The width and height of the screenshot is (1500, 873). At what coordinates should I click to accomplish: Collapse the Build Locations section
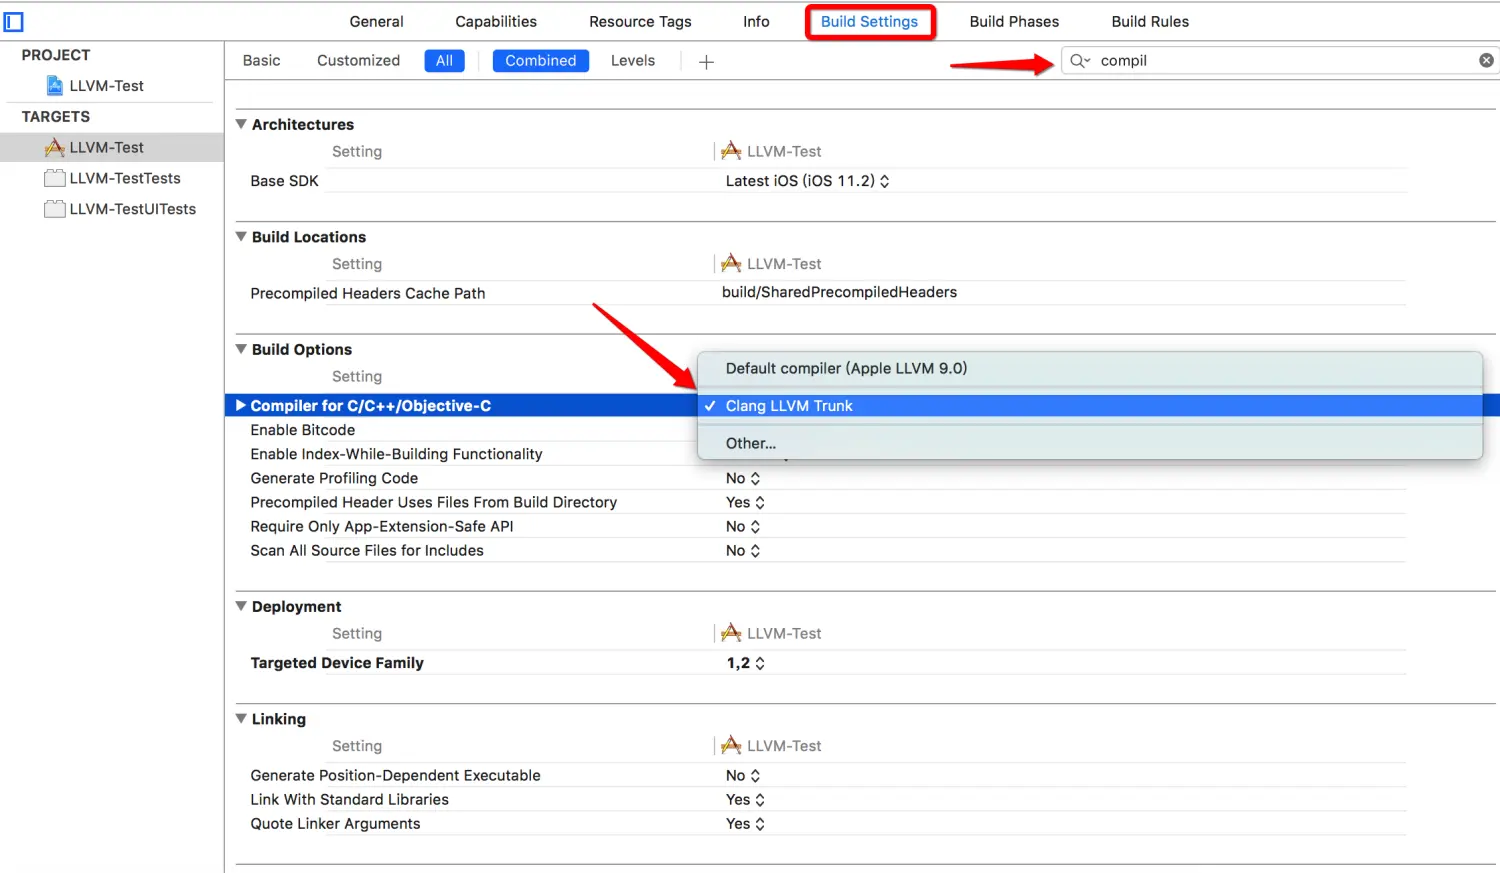(241, 237)
